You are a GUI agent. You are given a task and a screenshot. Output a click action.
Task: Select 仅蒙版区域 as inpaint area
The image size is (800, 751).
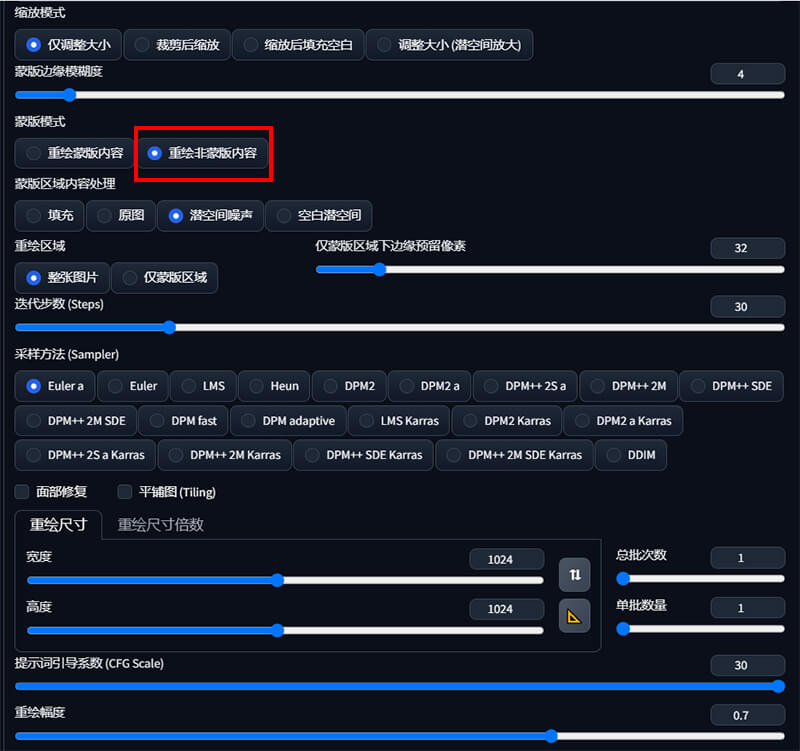tap(164, 277)
